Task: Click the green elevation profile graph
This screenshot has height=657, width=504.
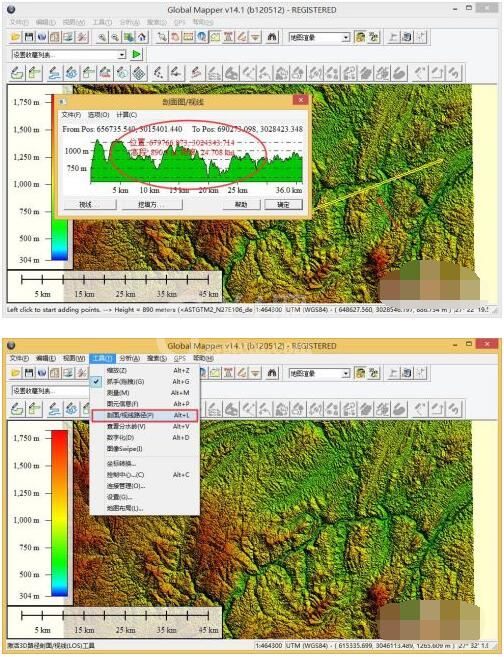Action: (196, 161)
